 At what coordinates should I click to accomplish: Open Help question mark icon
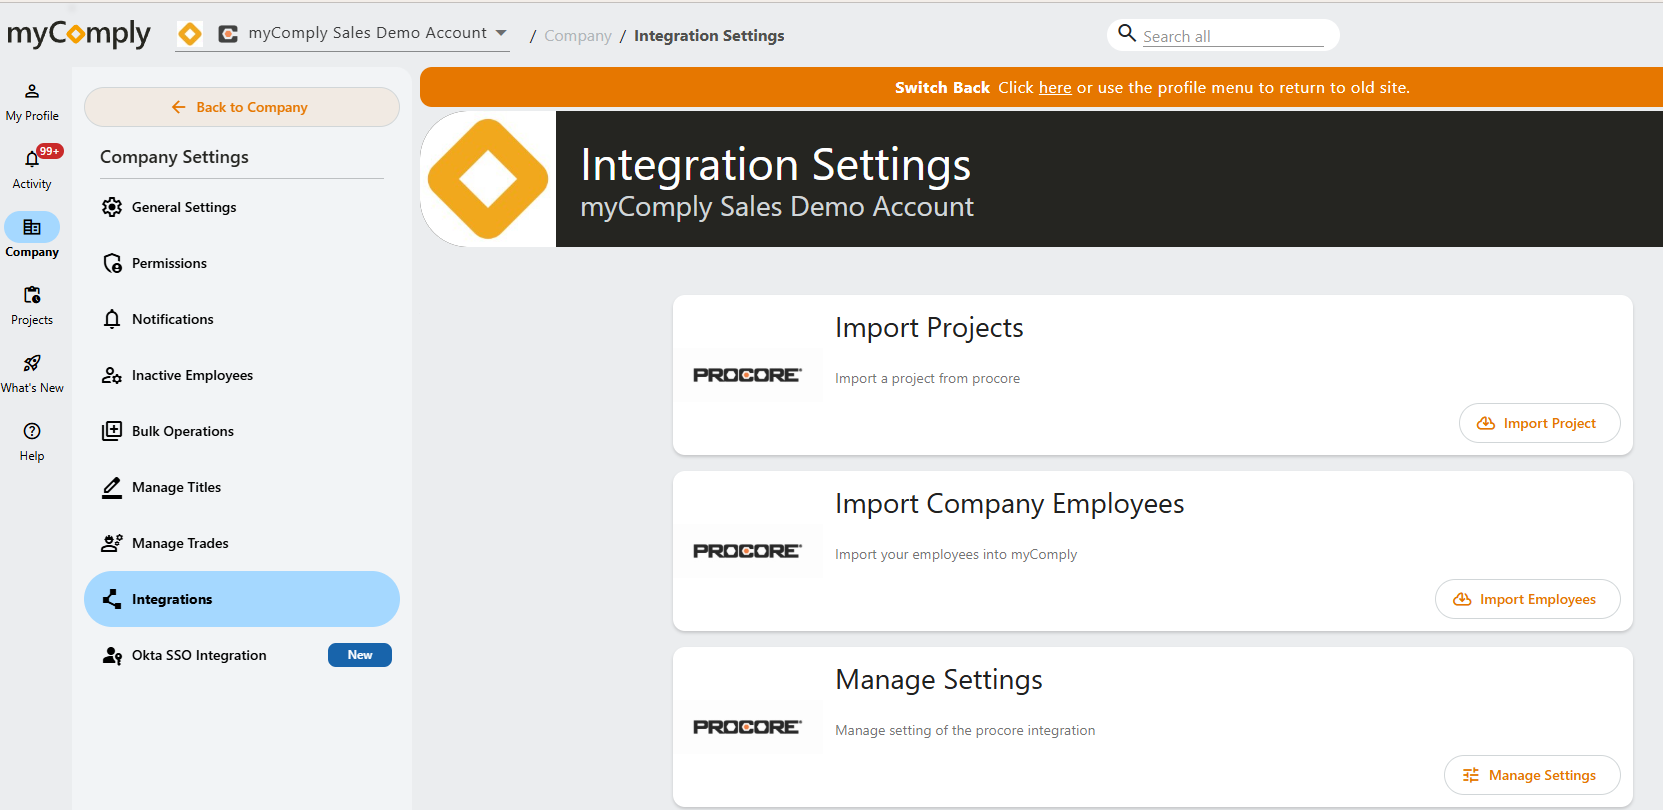point(32,431)
